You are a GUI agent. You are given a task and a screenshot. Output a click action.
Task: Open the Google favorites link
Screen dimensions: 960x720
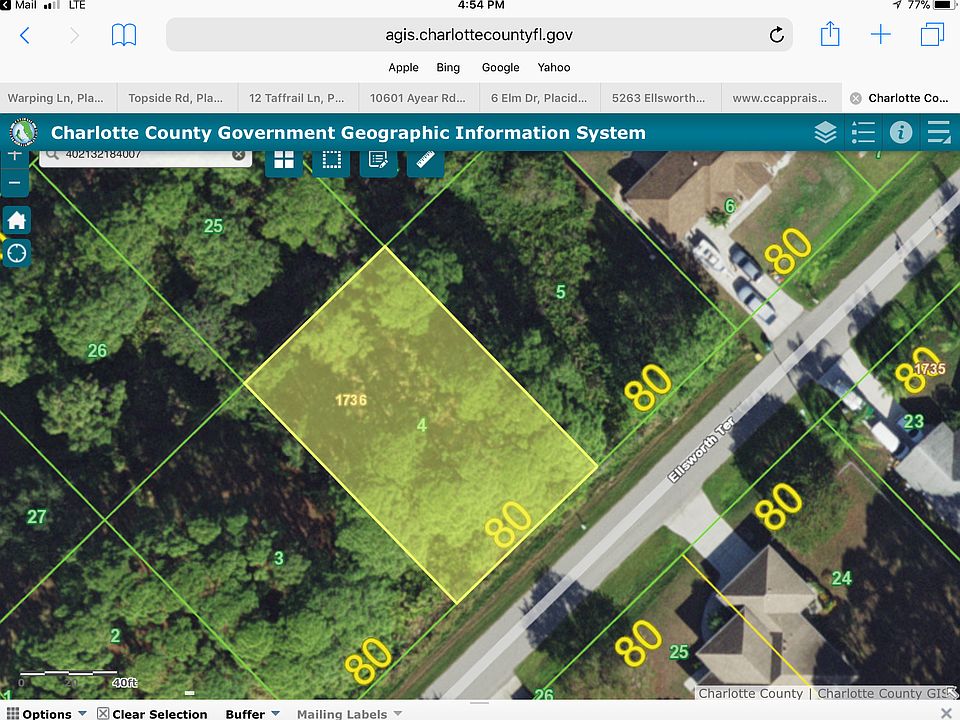(500, 67)
